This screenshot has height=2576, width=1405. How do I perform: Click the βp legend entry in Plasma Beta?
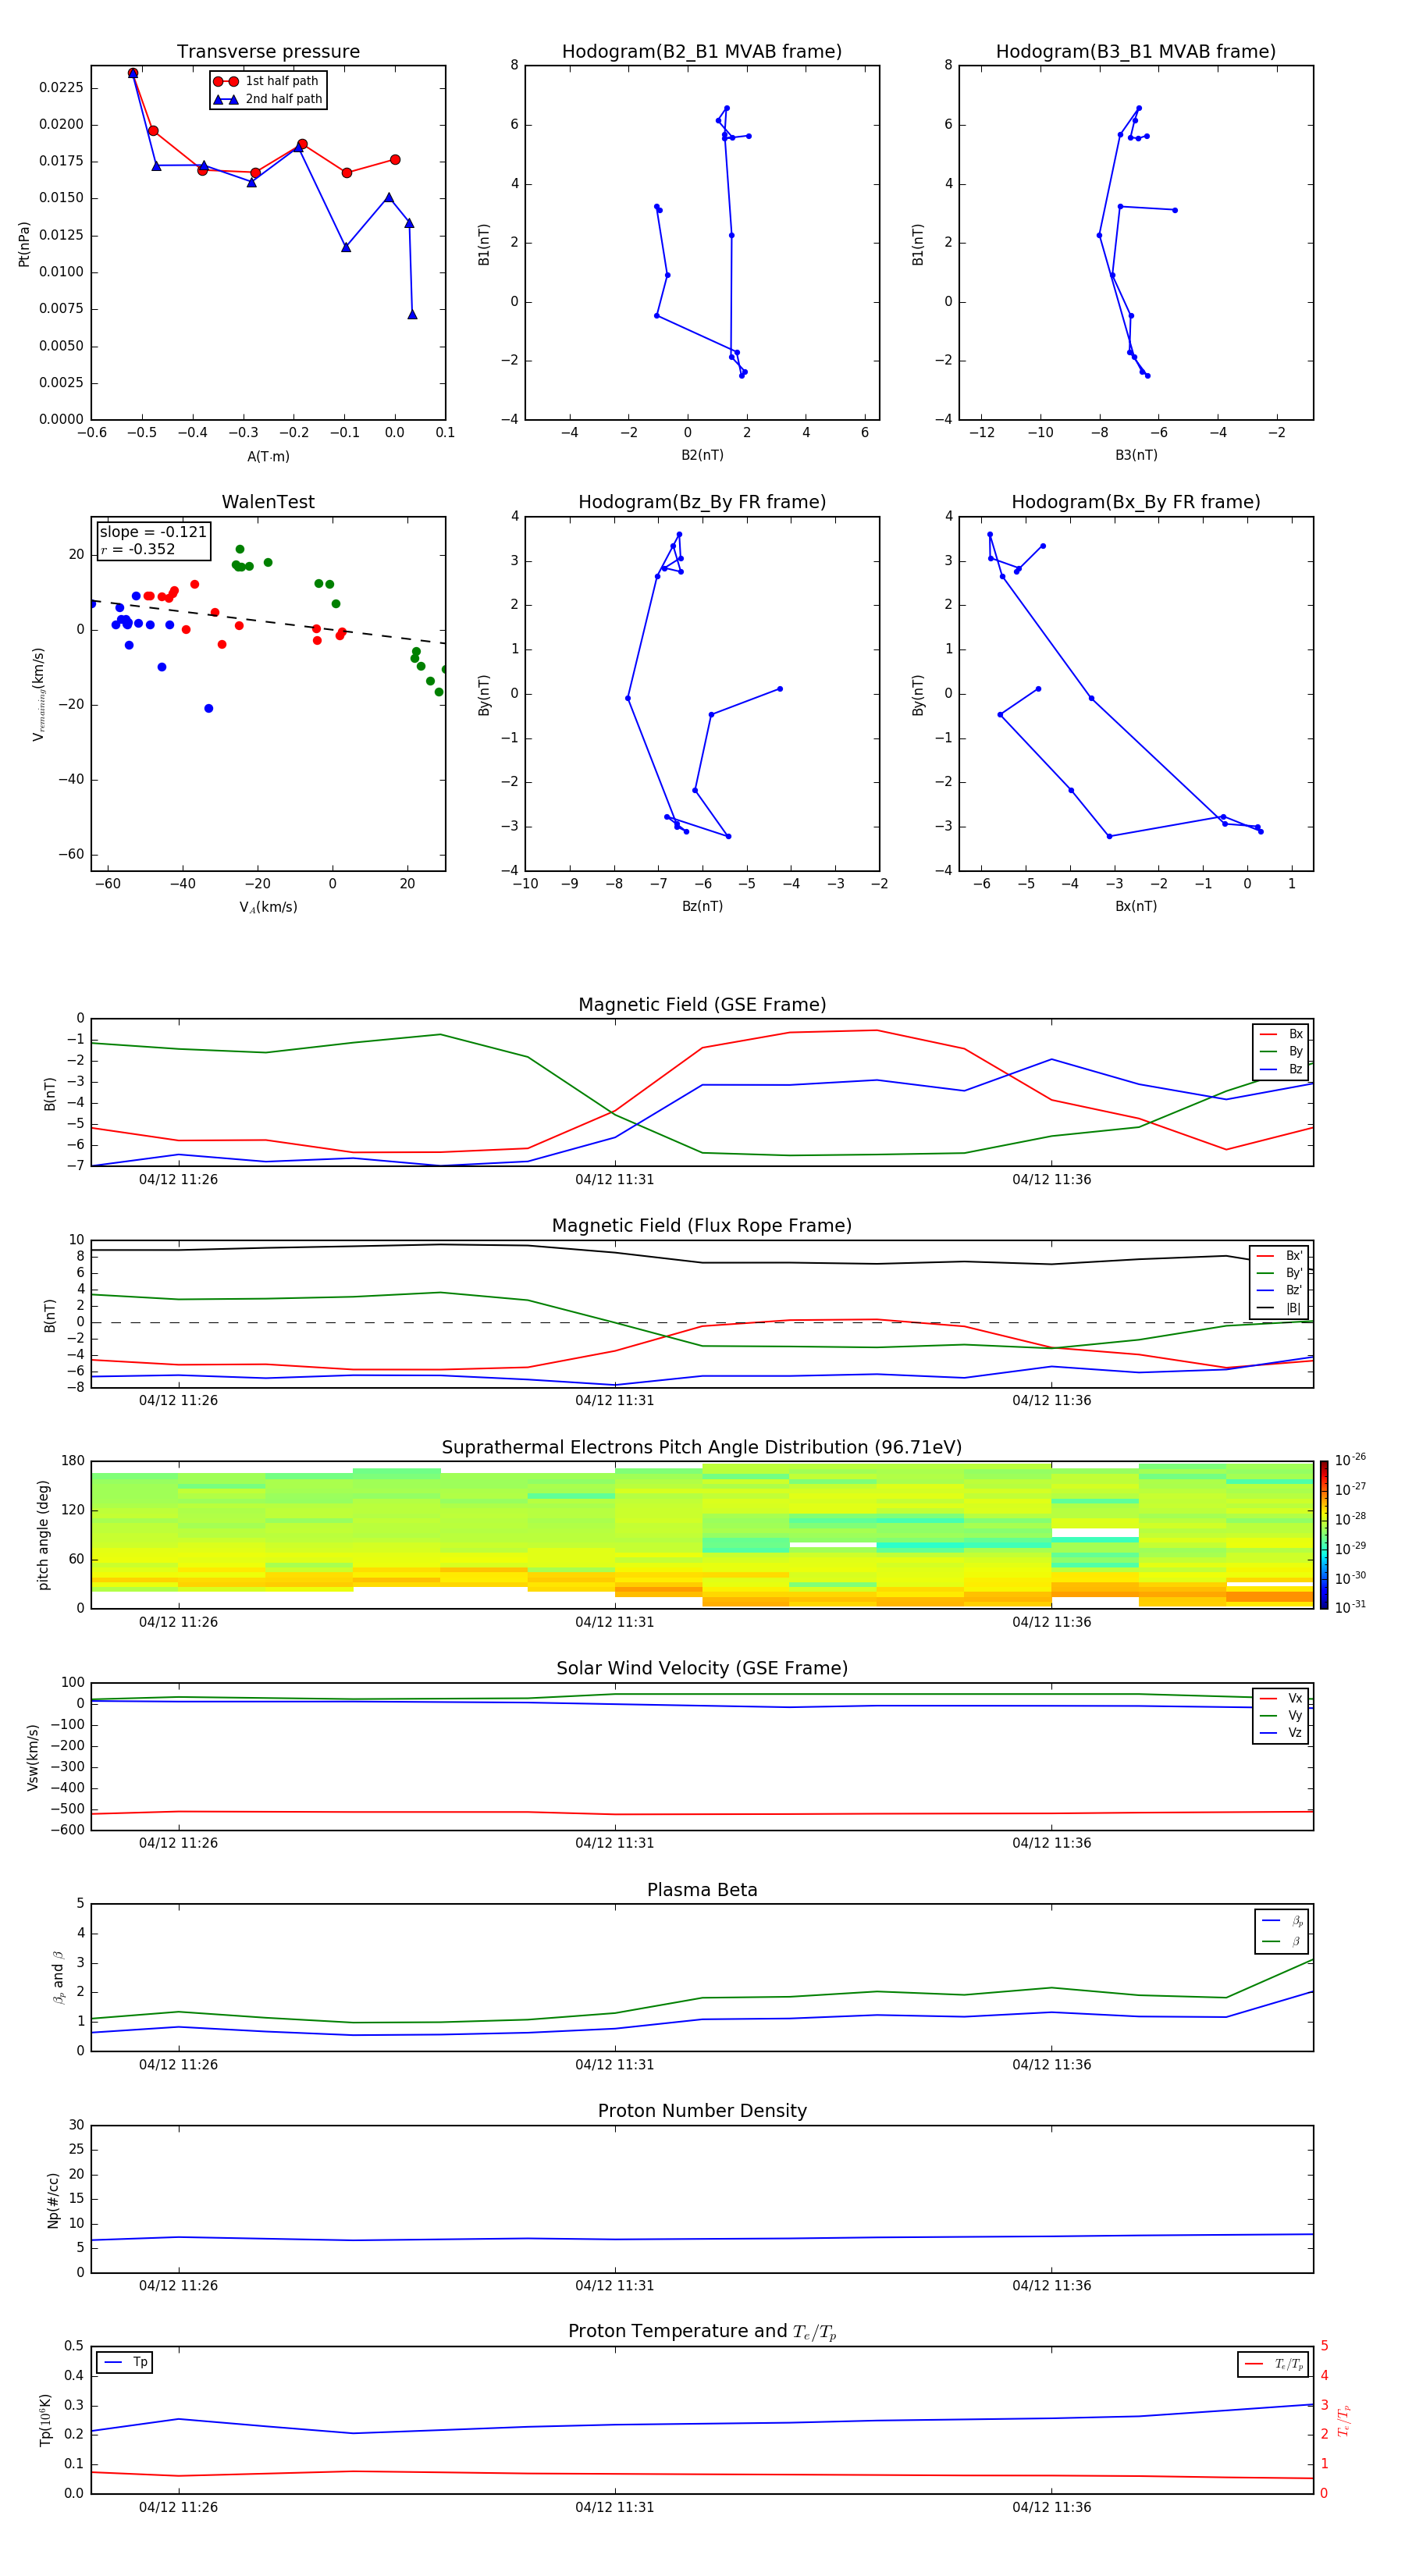1282,1921
